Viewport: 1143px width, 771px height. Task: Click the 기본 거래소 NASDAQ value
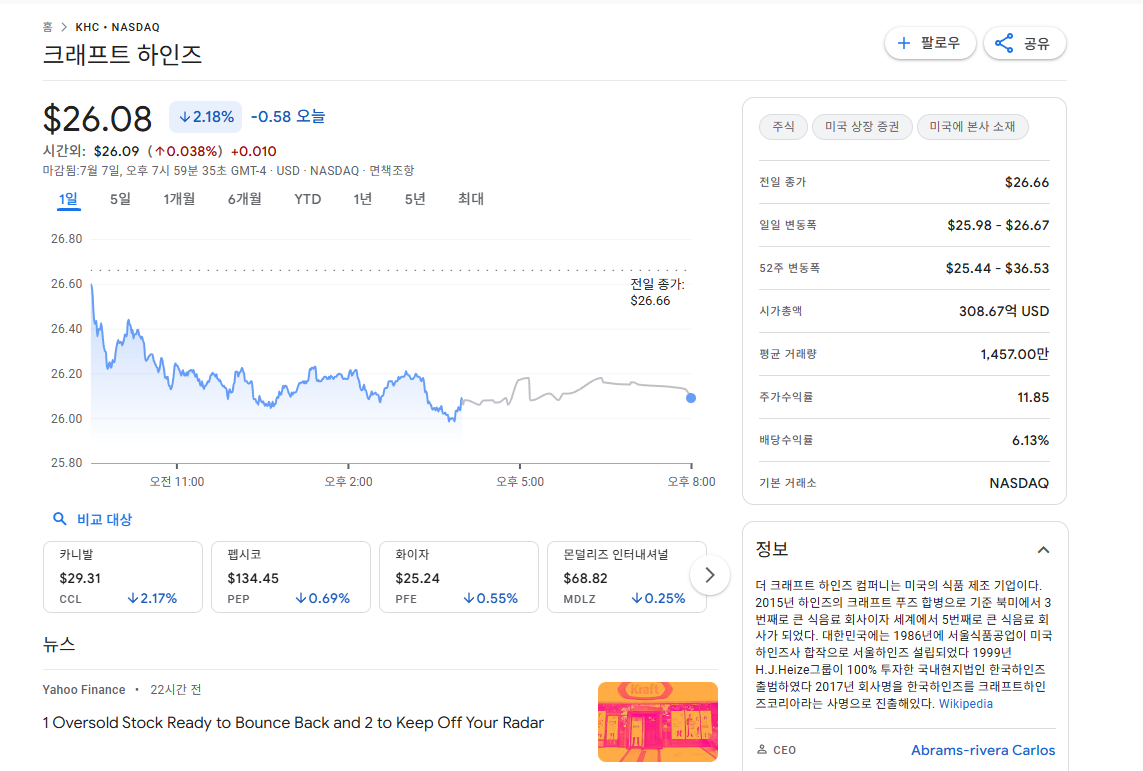click(1018, 483)
